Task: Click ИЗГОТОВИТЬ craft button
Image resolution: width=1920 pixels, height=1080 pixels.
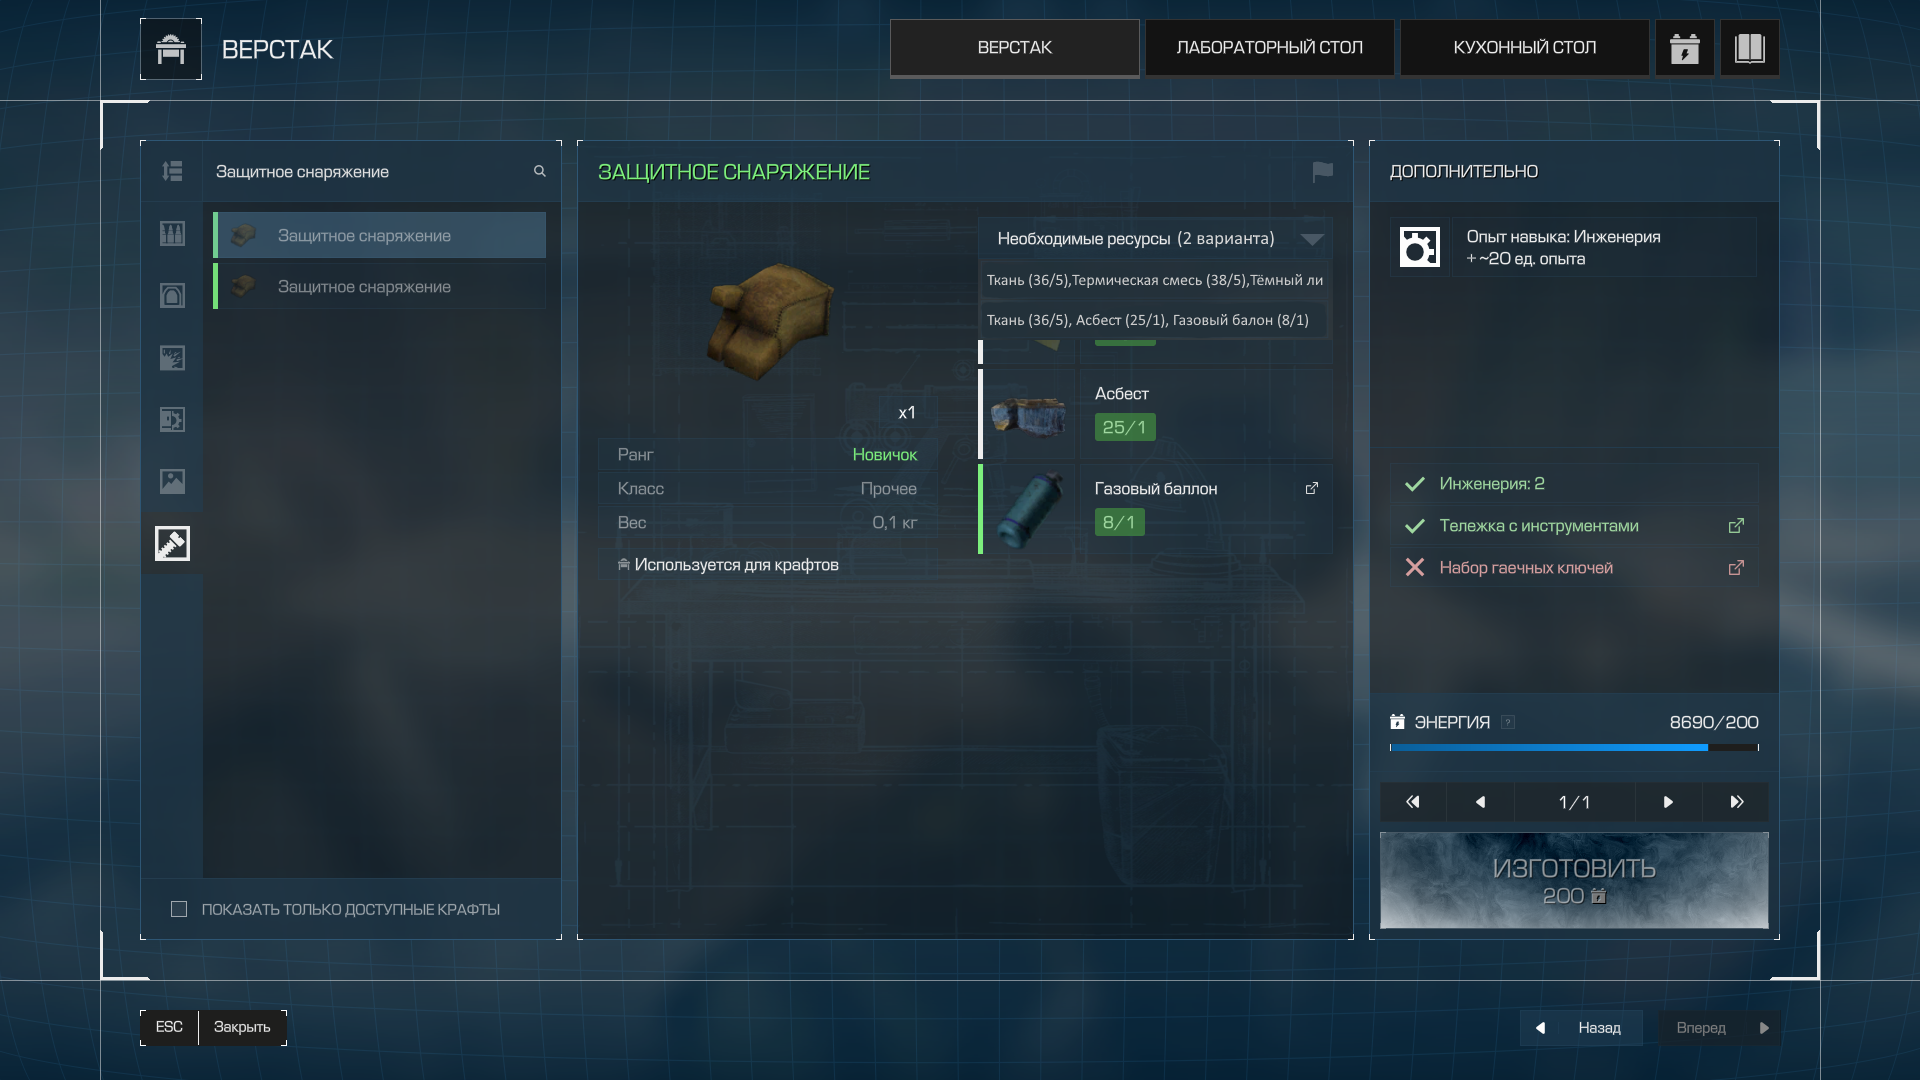Action: pos(1574,880)
